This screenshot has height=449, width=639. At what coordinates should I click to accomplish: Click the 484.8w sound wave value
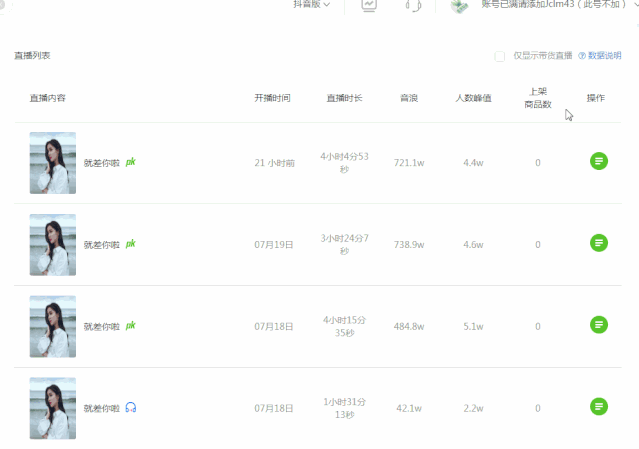[409, 327]
